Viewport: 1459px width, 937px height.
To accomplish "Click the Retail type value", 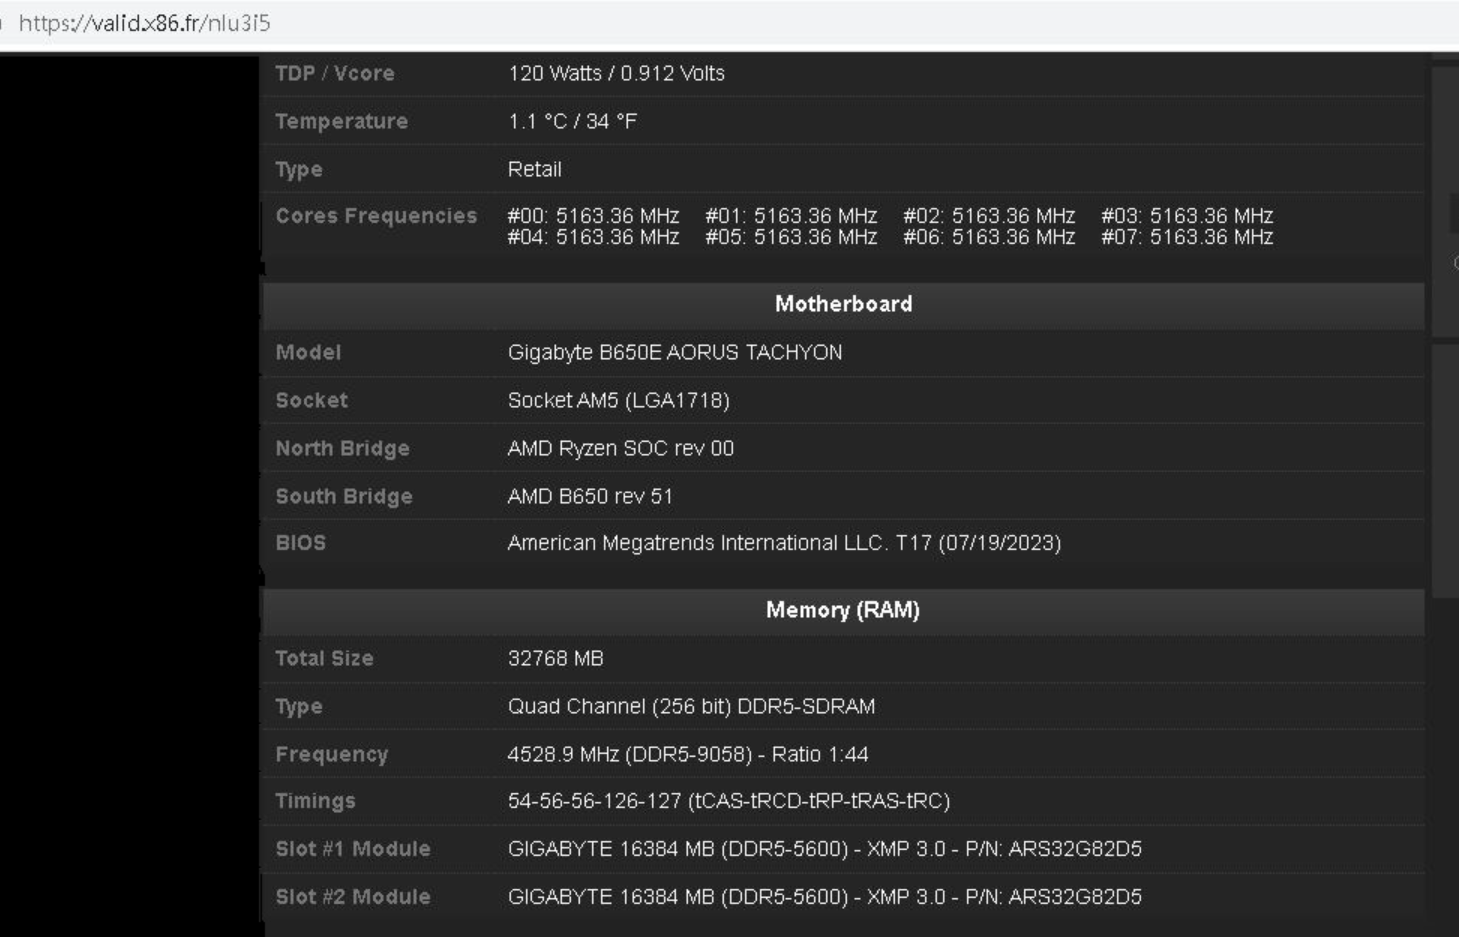I will point(534,169).
